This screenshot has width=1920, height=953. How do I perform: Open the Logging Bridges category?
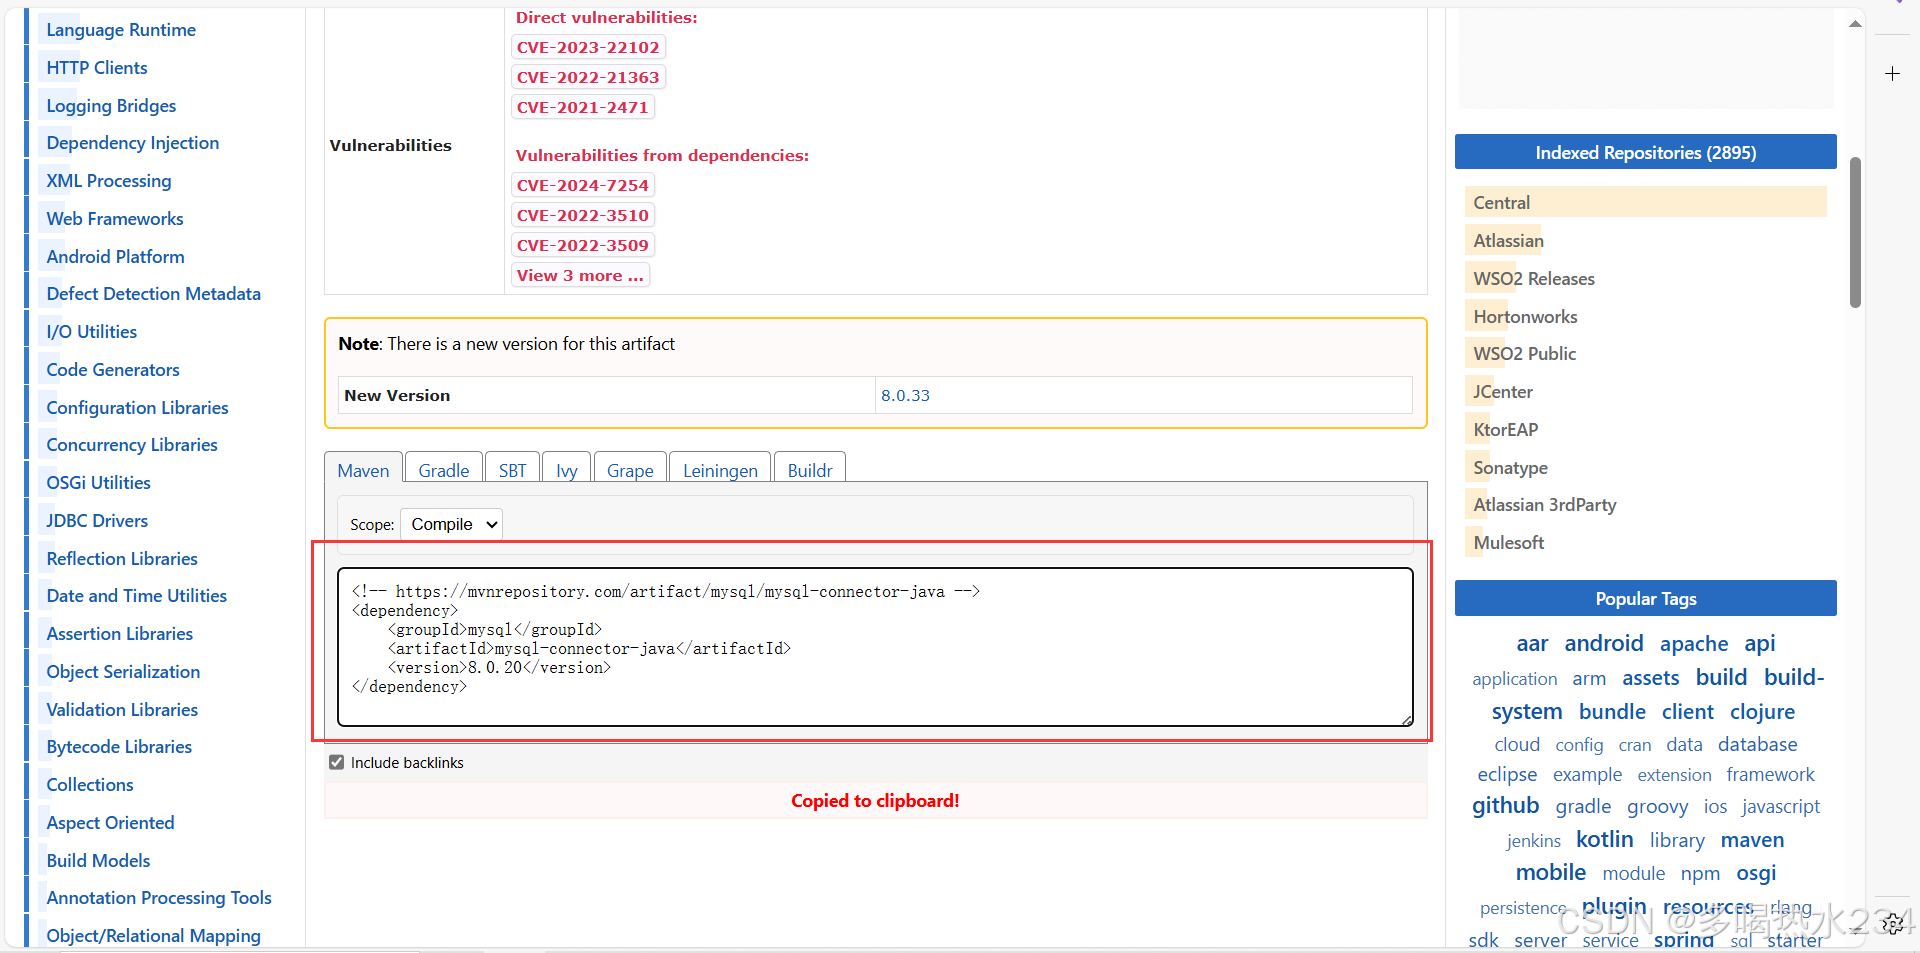pyautogui.click(x=111, y=105)
